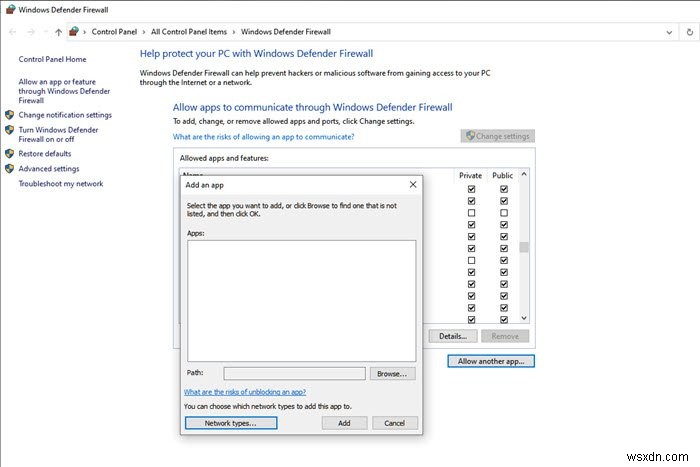This screenshot has height=467, width=700.
Task: Open Turn Windows Defender Firewall on or off
Action: [x=58, y=134]
